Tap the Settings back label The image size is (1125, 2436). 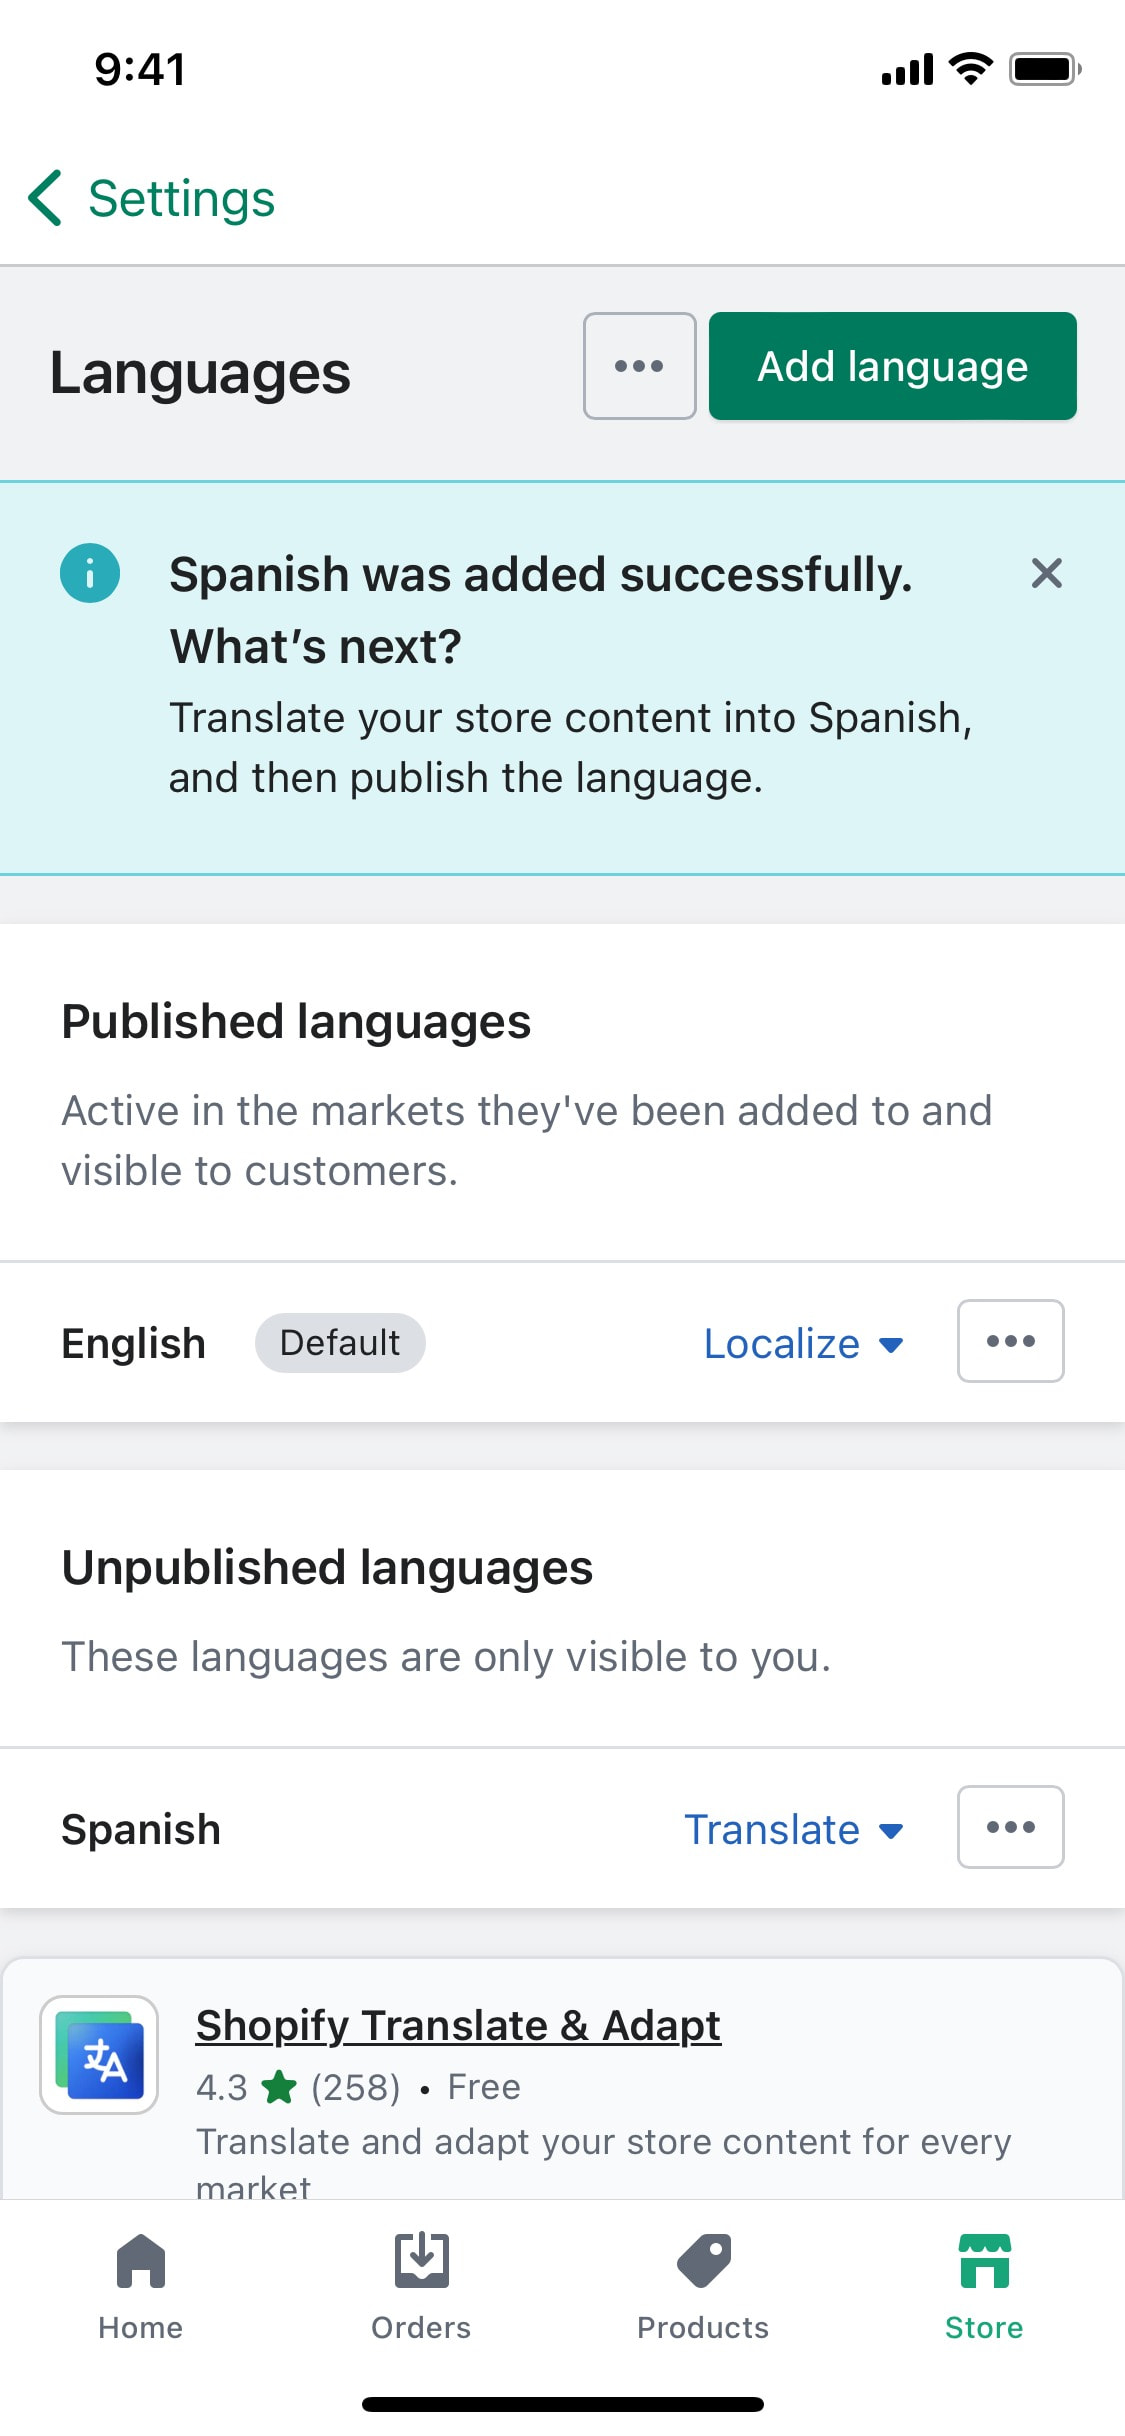(x=181, y=198)
